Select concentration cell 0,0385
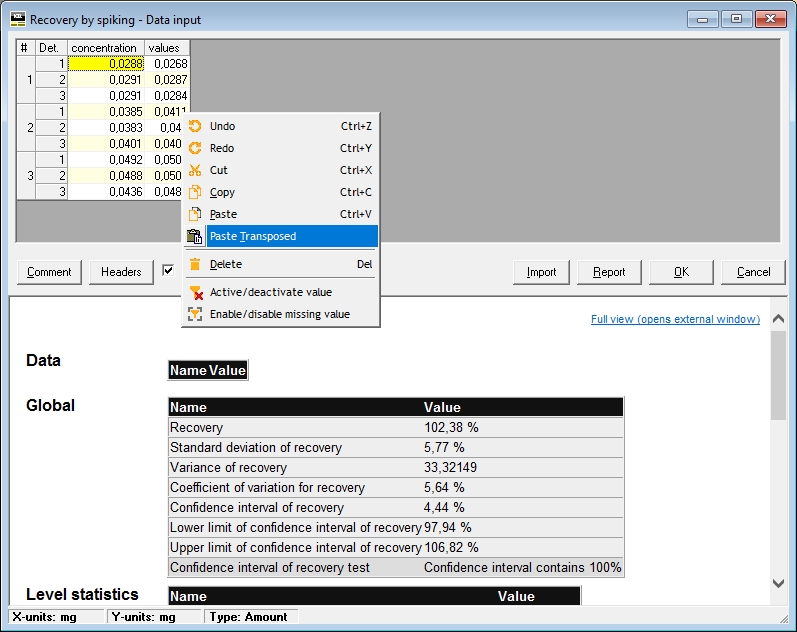The image size is (797, 632). click(106, 112)
